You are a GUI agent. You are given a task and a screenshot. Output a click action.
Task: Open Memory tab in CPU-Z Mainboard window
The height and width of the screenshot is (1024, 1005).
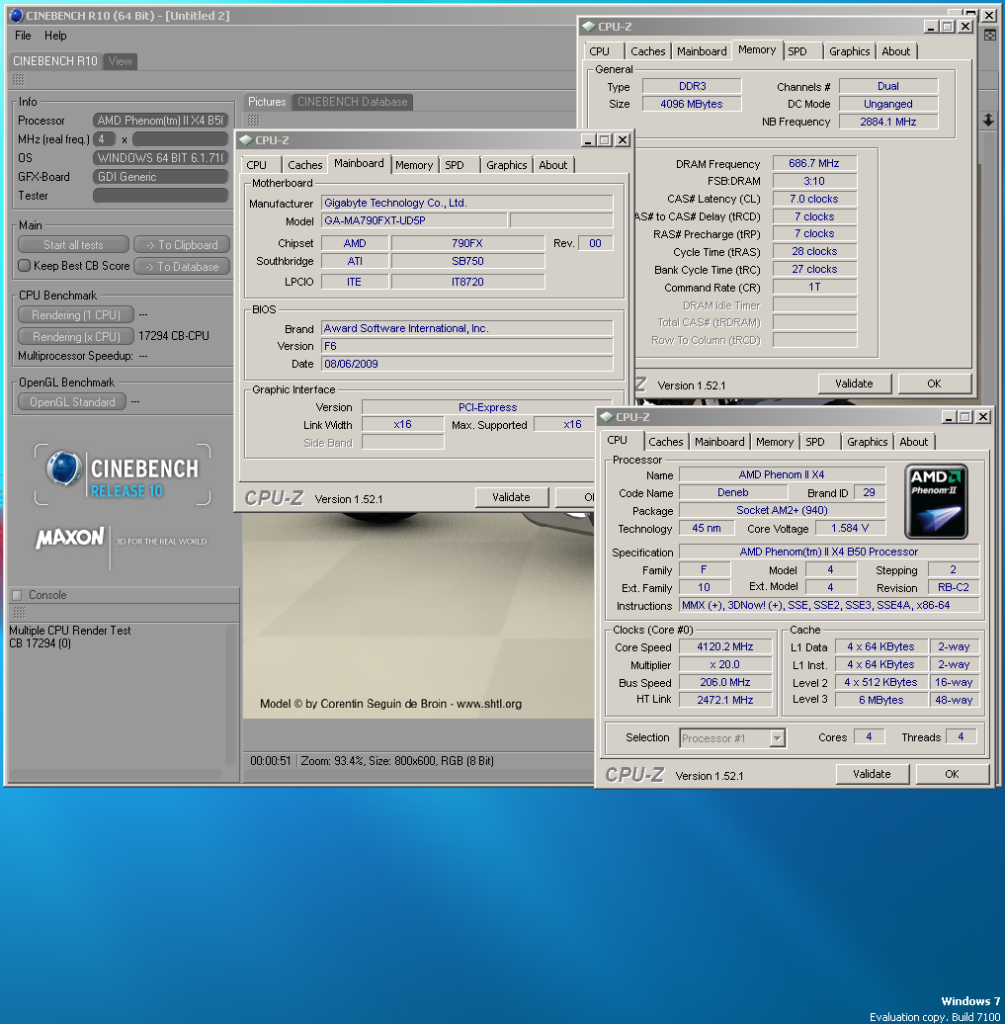pos(414,165)
